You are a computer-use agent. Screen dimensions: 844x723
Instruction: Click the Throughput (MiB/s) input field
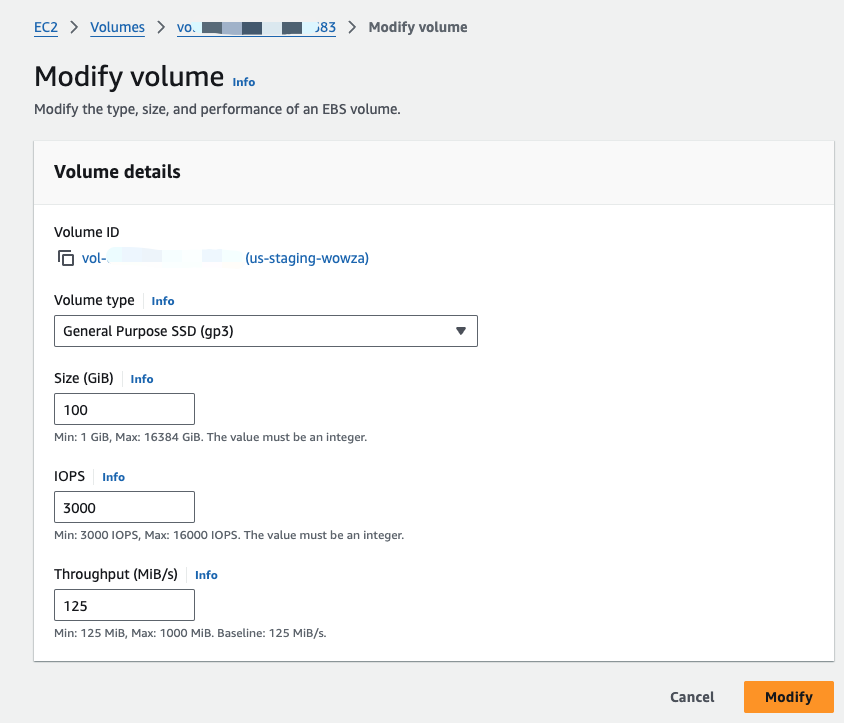[124, 606]
